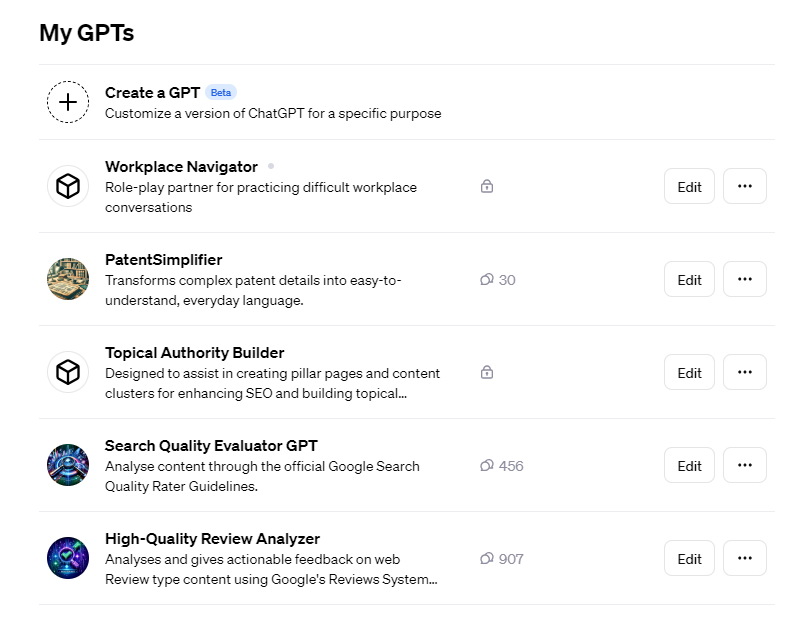Open the options menu for Workplace Navigator
Viewport: 811px width, 634px height.
coord(744,186)
